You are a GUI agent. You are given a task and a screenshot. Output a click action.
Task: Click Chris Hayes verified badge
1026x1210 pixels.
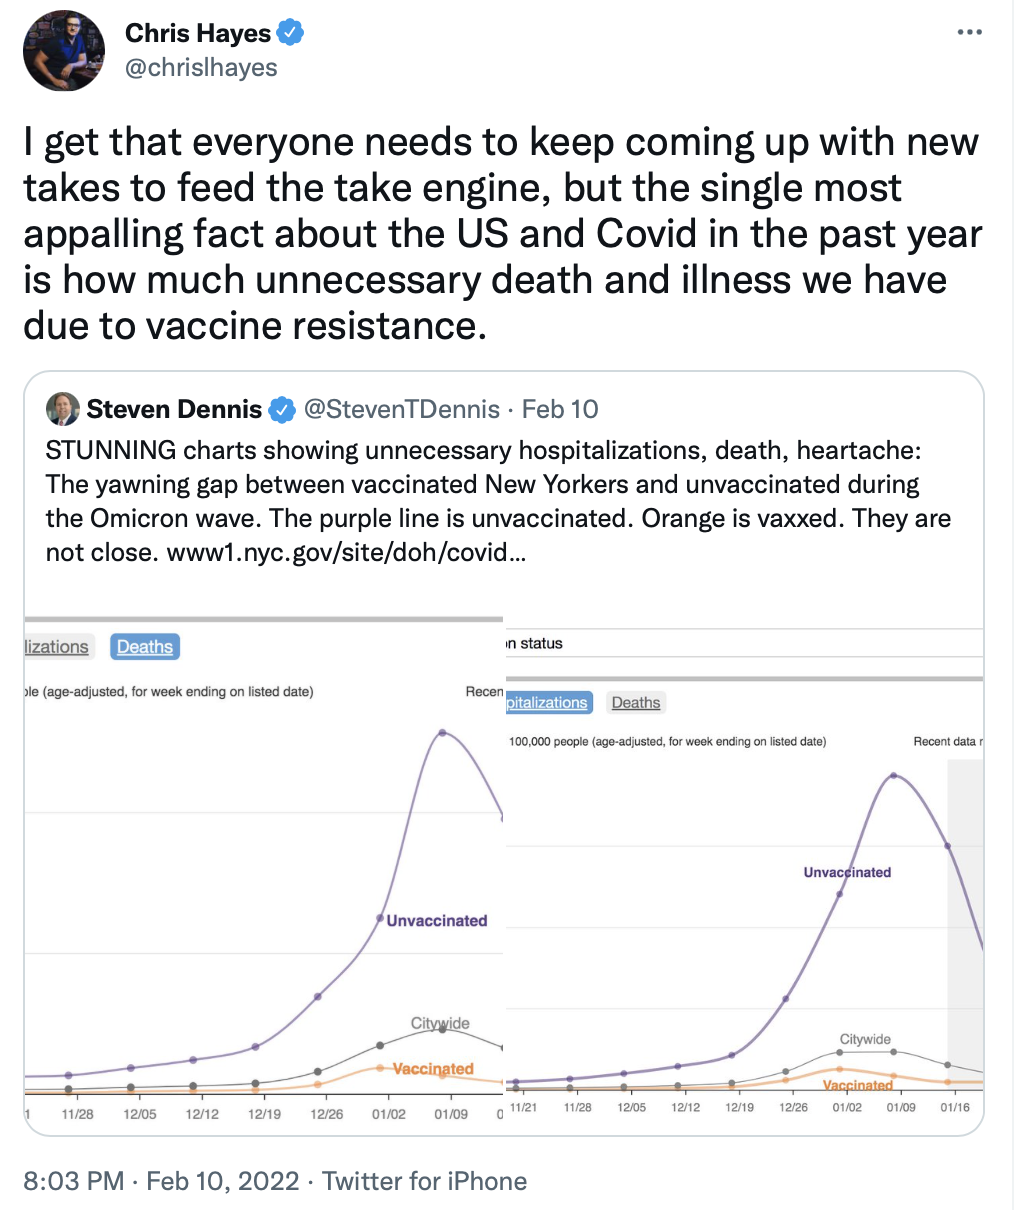(x=290, y=33)
